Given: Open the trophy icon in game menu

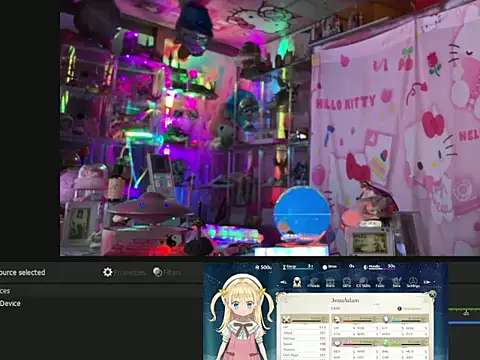Looking at the screenshot, I should tap(380, 282).
